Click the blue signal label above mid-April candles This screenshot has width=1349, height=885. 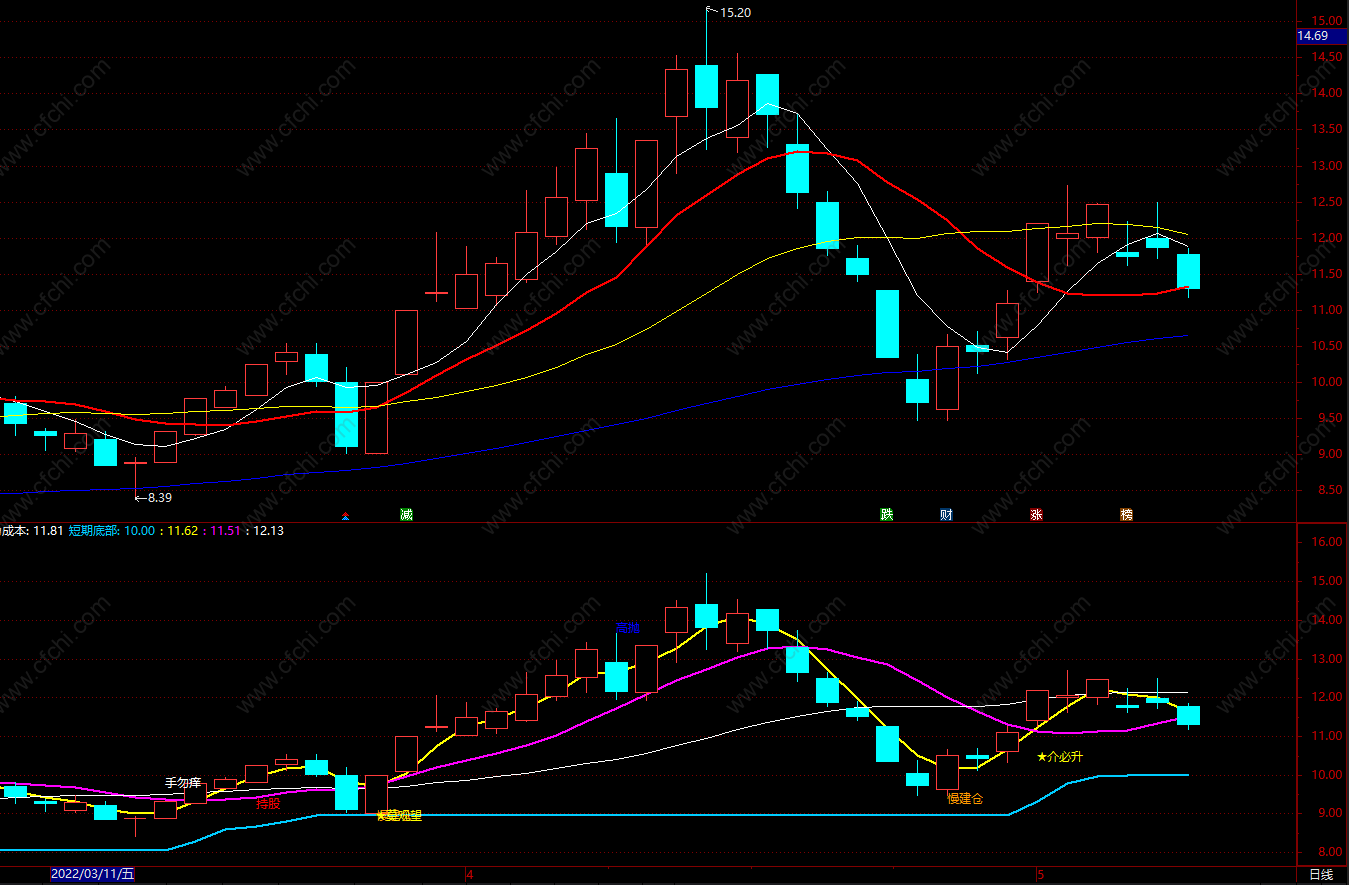[627, 628]
